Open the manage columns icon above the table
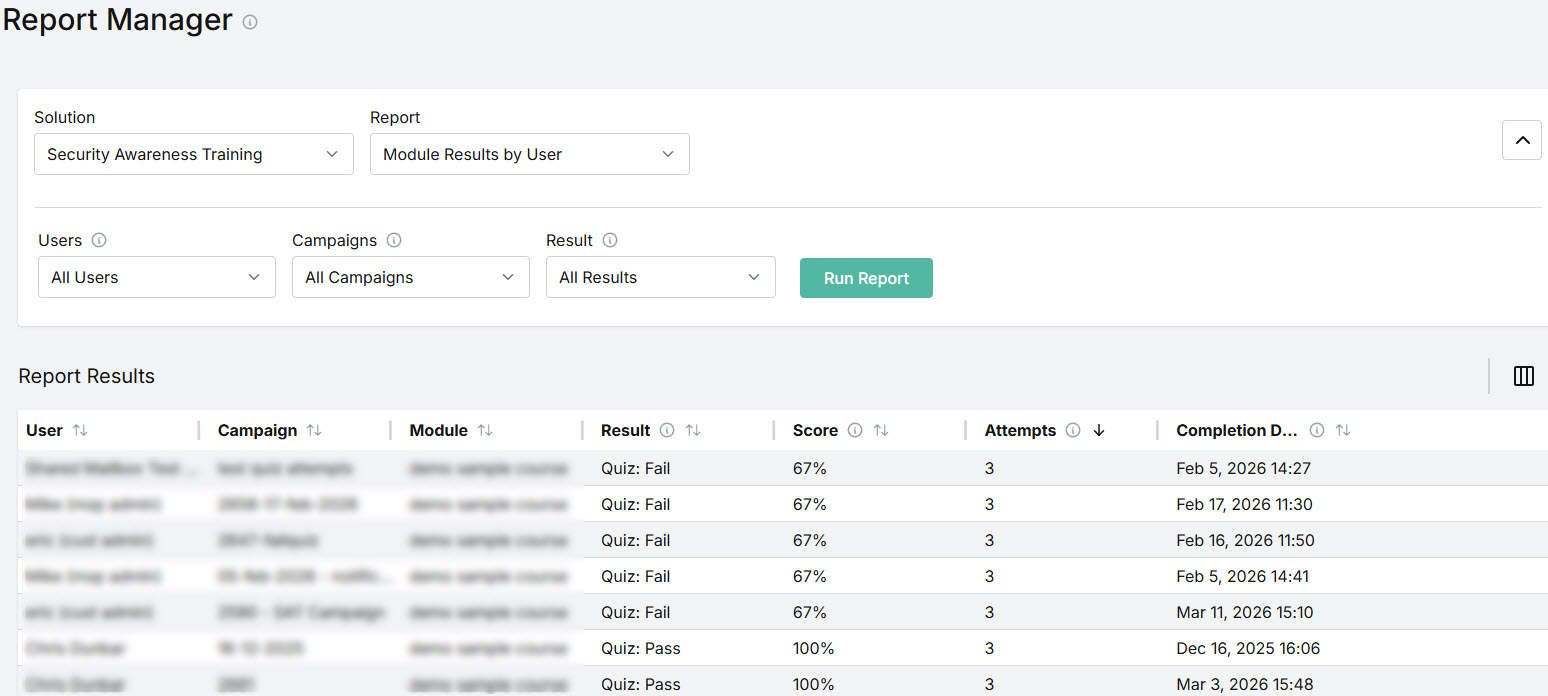 1523,376
